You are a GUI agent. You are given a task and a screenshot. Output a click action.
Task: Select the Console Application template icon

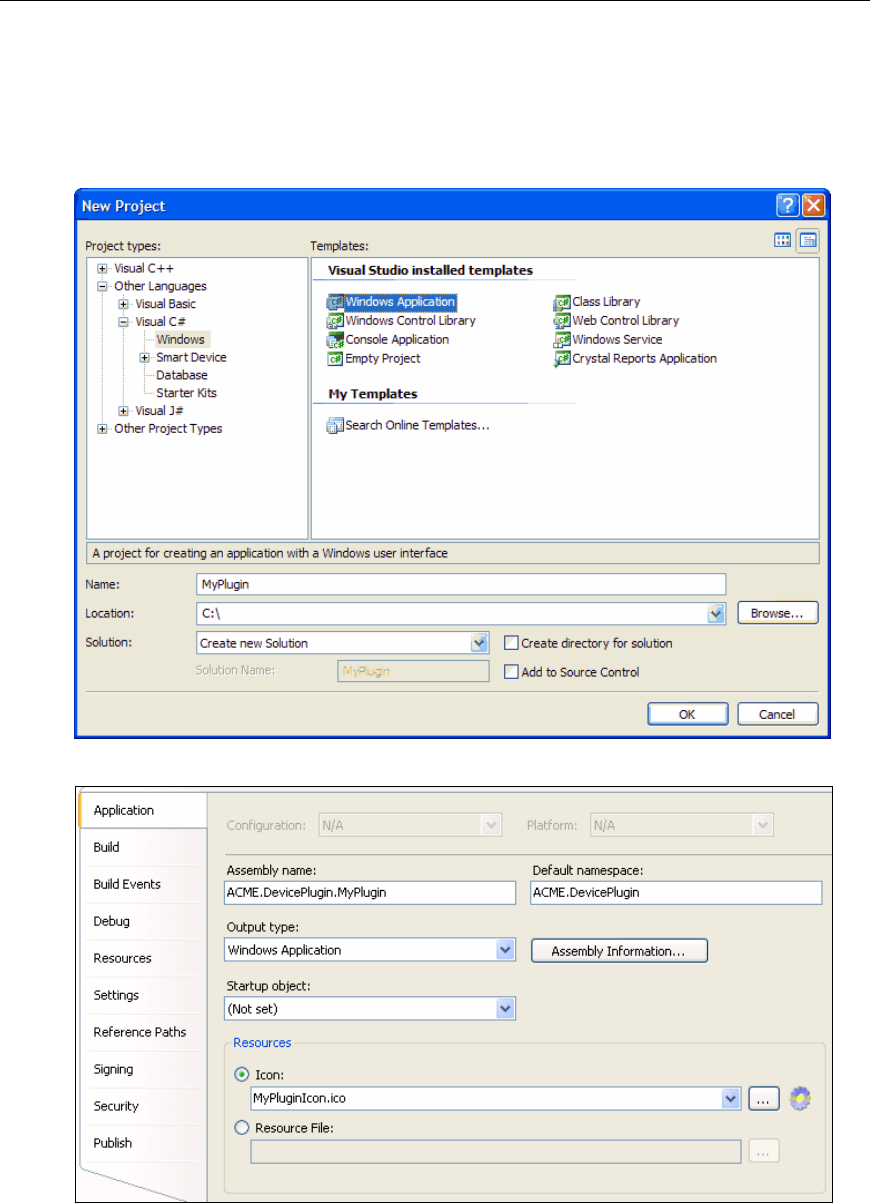click(335, 340)
